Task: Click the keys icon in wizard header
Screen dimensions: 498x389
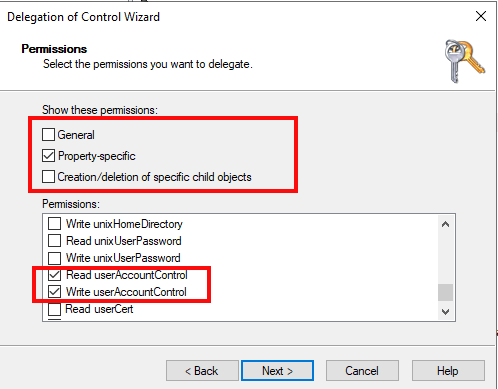Action: coord(464,61)
